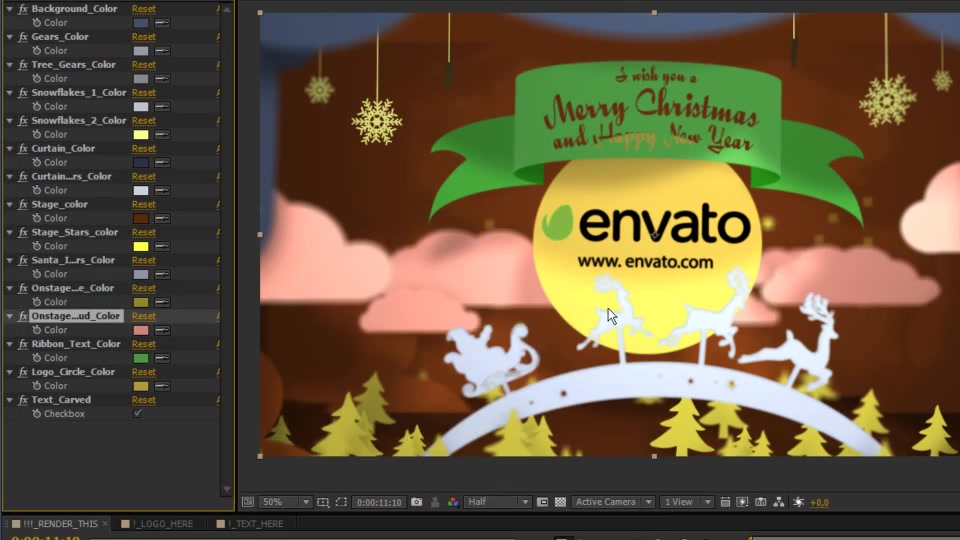Screen dimensions: 960x540
Task: Pick eyedropper for Stage_Stars_color
Action: click(x=162, y=246)
